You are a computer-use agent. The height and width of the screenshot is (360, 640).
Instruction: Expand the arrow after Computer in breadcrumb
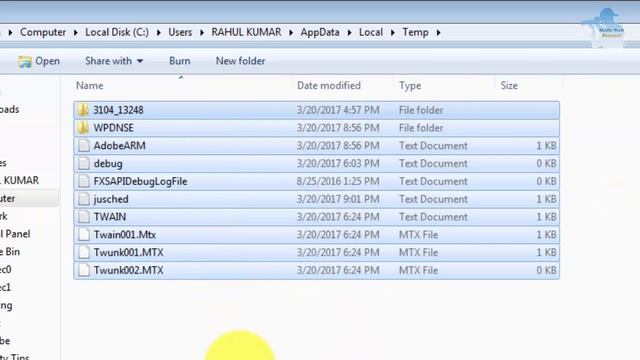pos(76,32)
